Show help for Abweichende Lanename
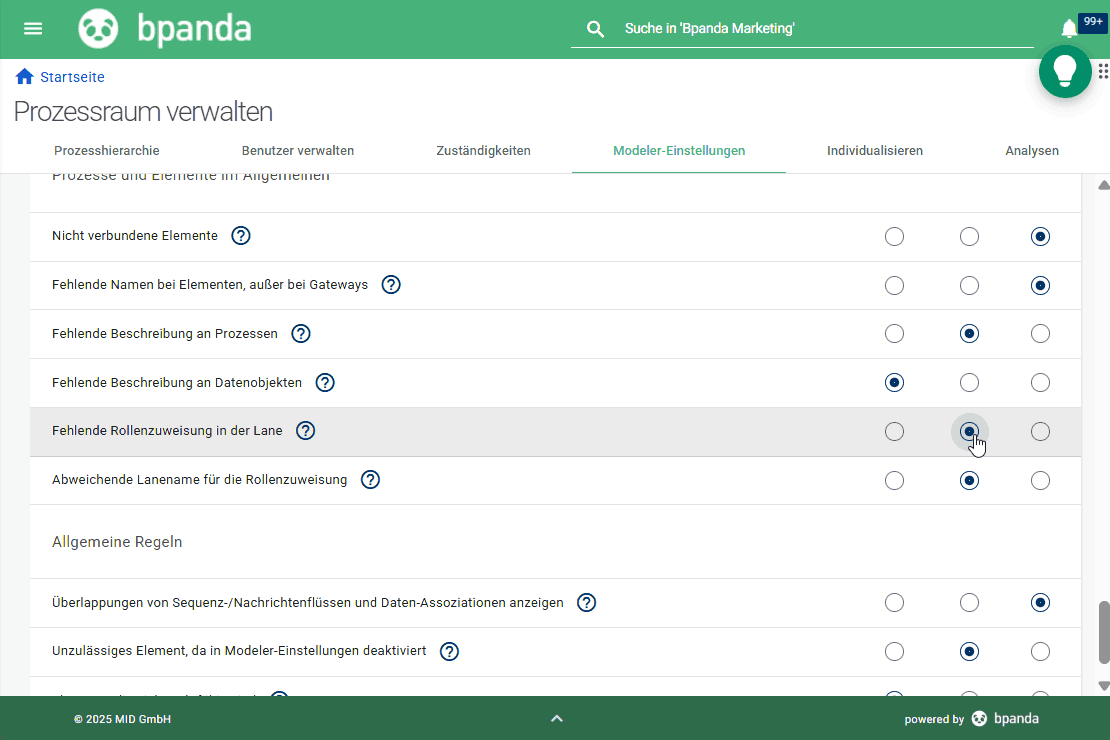This screenshot has height=740, width=1110. click(370, 479)
